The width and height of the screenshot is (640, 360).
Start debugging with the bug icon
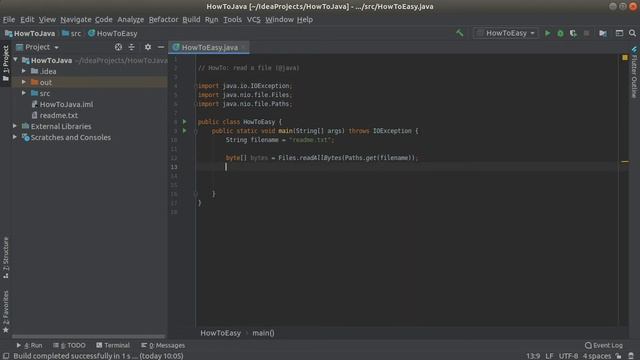click(x=560, y=33)
